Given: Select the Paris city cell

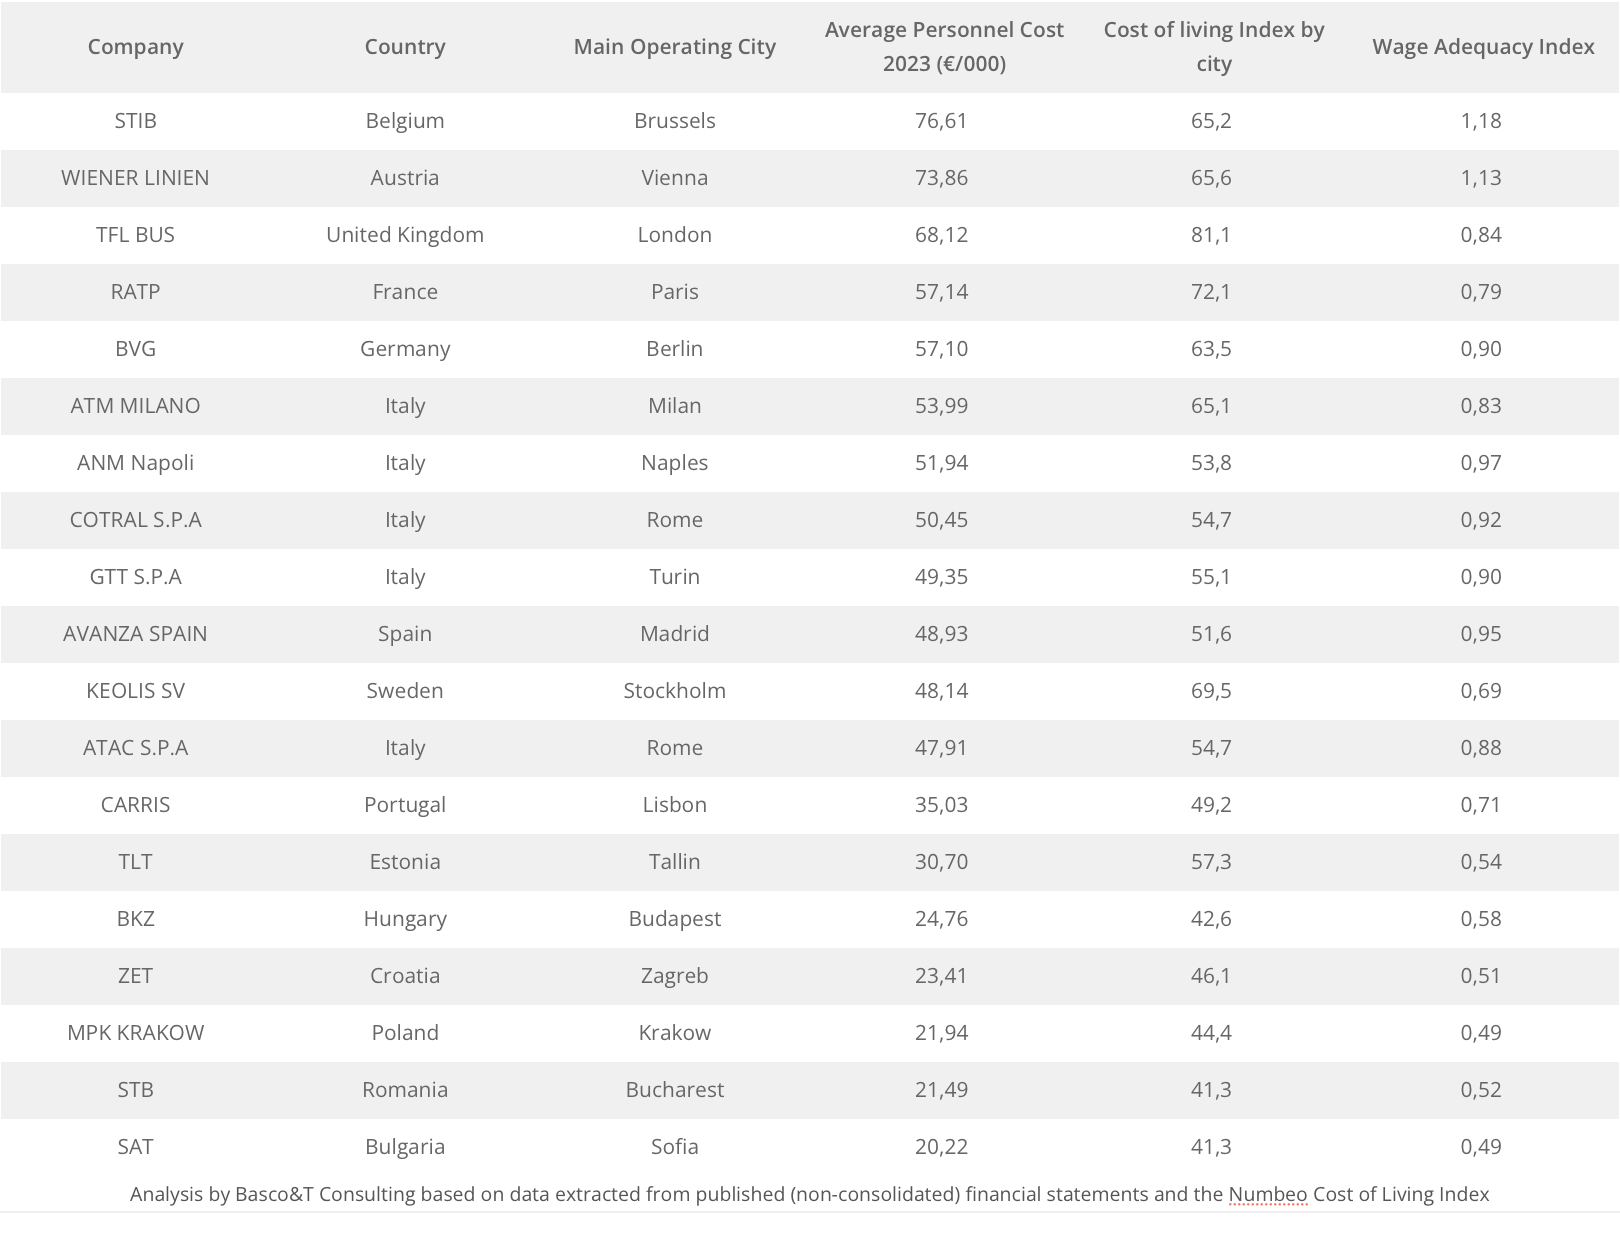Looking at the screenshot, I should pyautogui.click(x=675, y=292).
